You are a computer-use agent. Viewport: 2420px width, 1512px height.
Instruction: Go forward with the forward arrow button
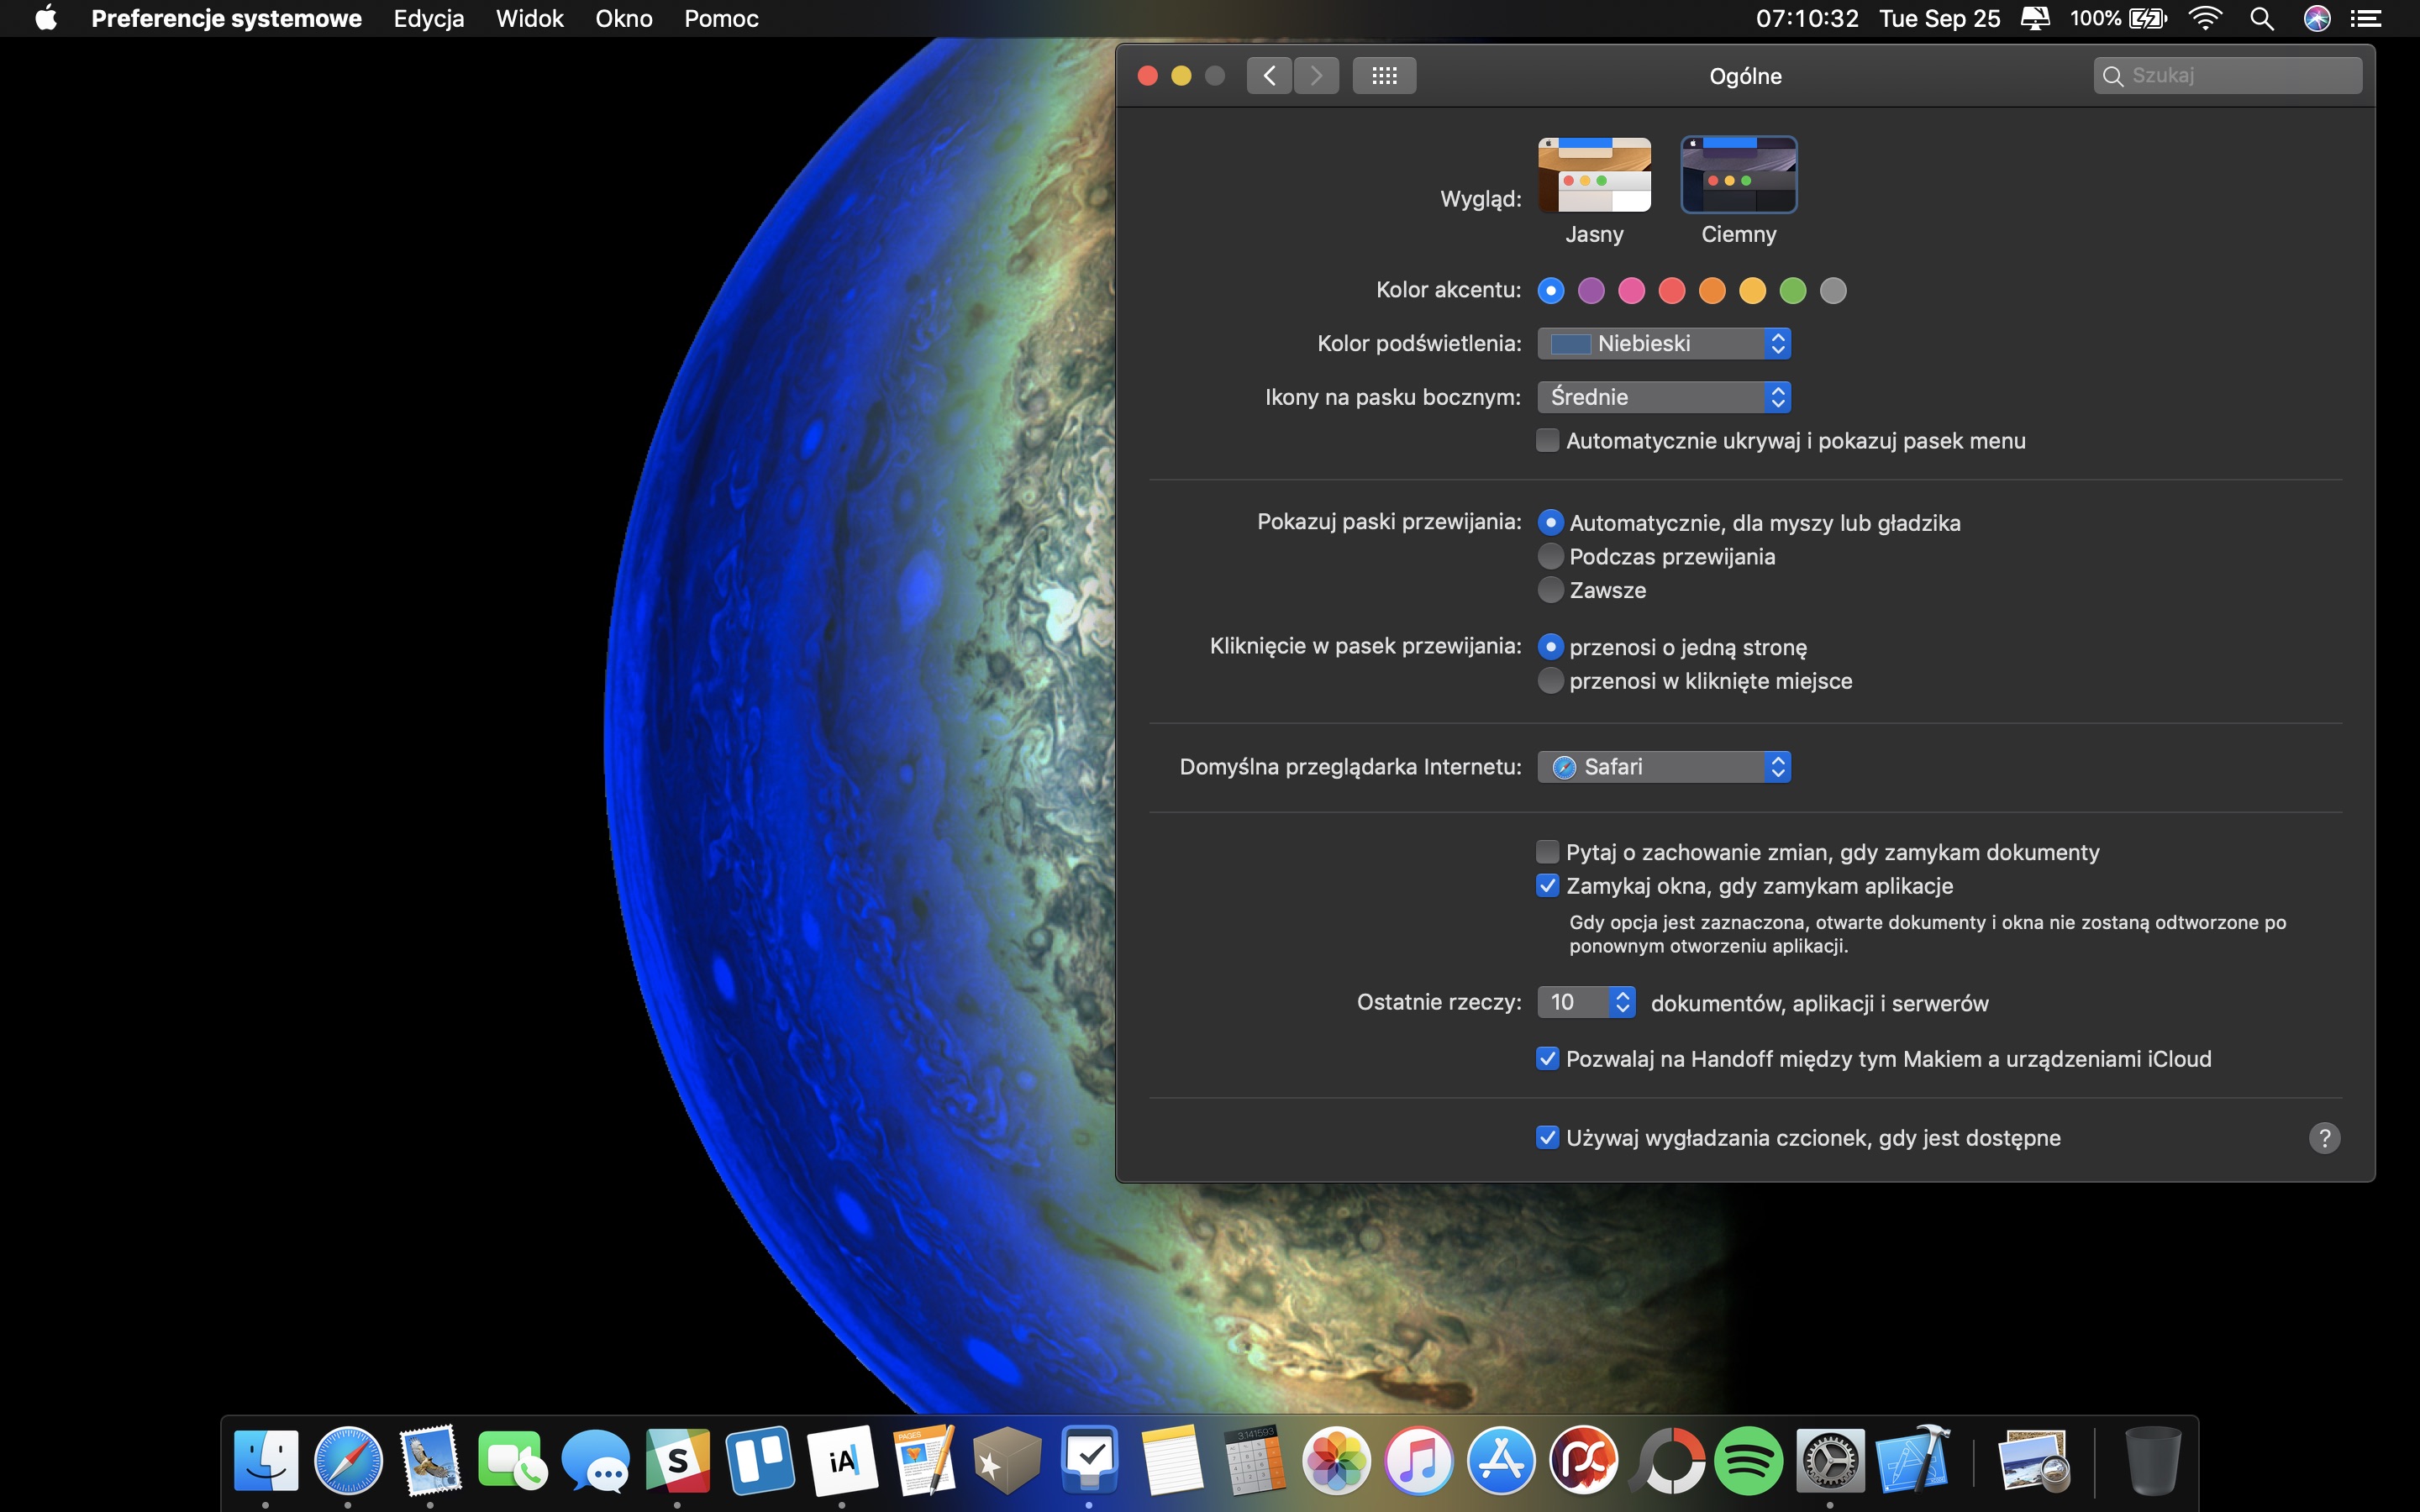point(1316,75)
